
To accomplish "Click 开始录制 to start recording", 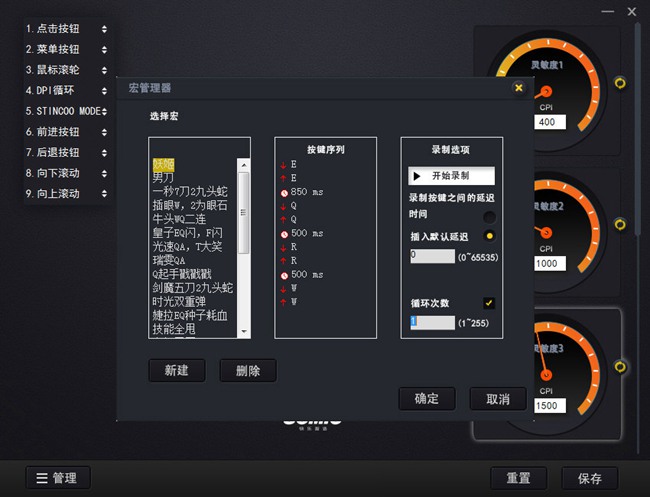I will pyautogui.click(x=451, y=176).
